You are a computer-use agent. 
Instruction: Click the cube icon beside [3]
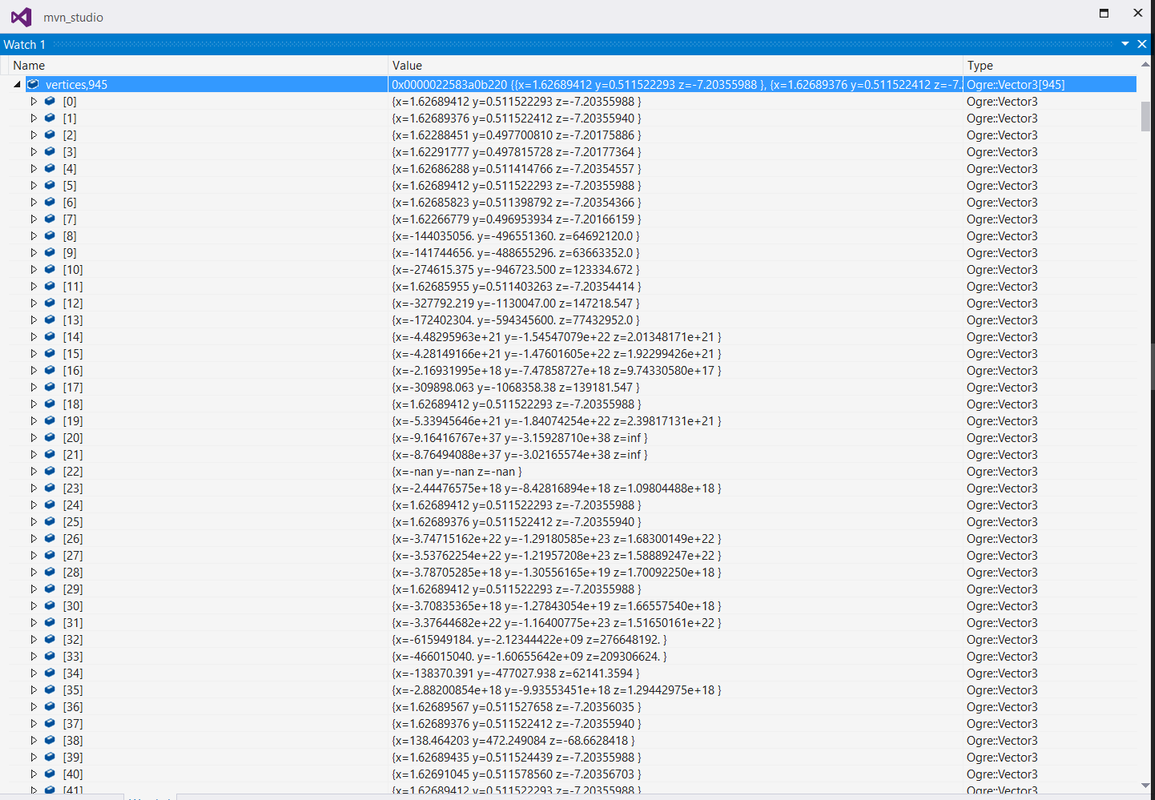click(50, 152)
